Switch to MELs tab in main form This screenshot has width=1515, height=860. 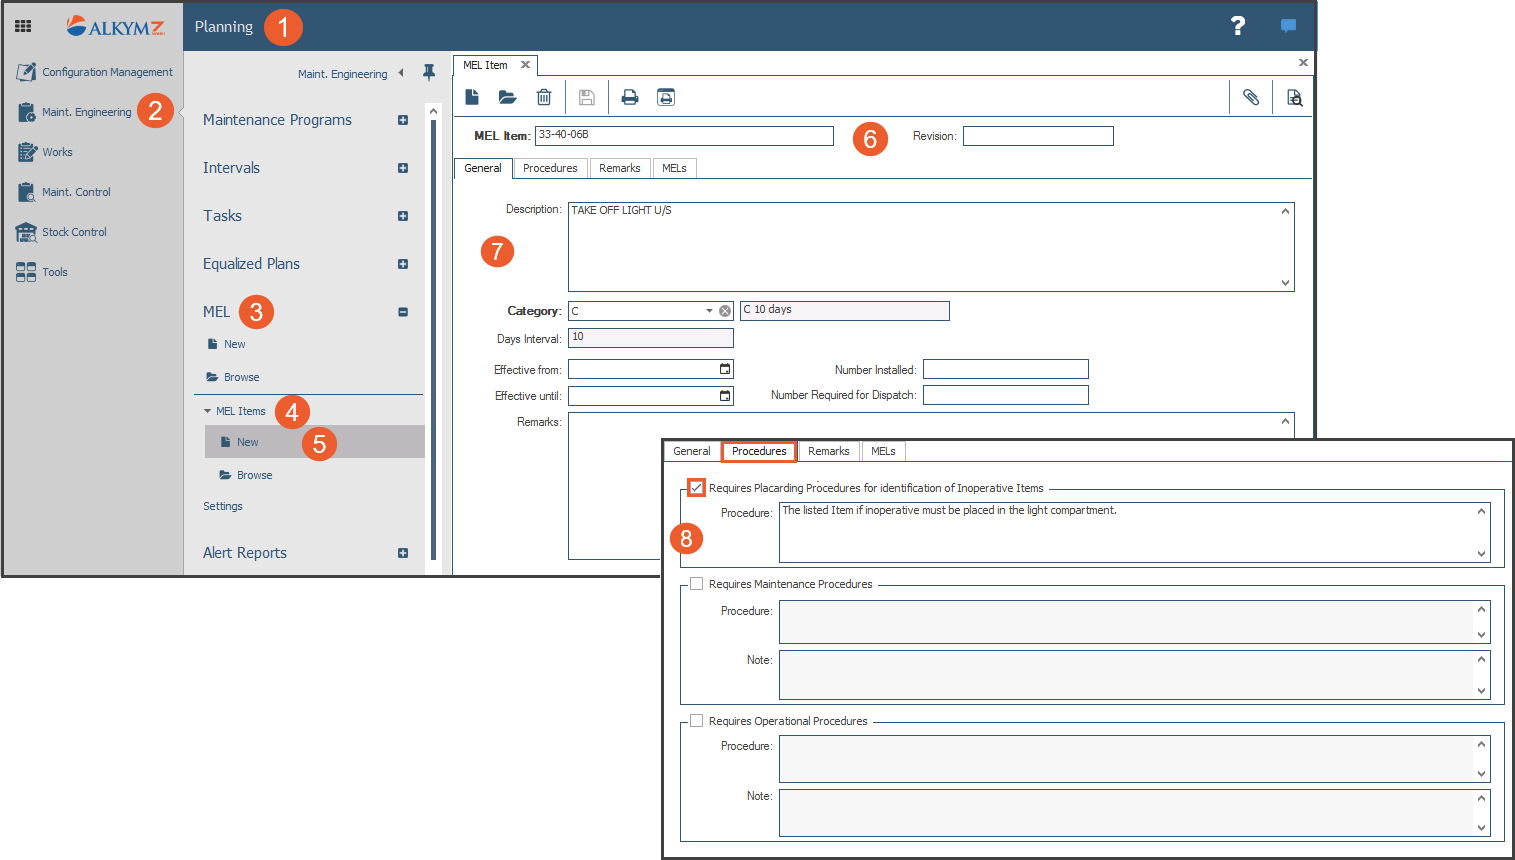pyautogui.click(x=674, y=168)
